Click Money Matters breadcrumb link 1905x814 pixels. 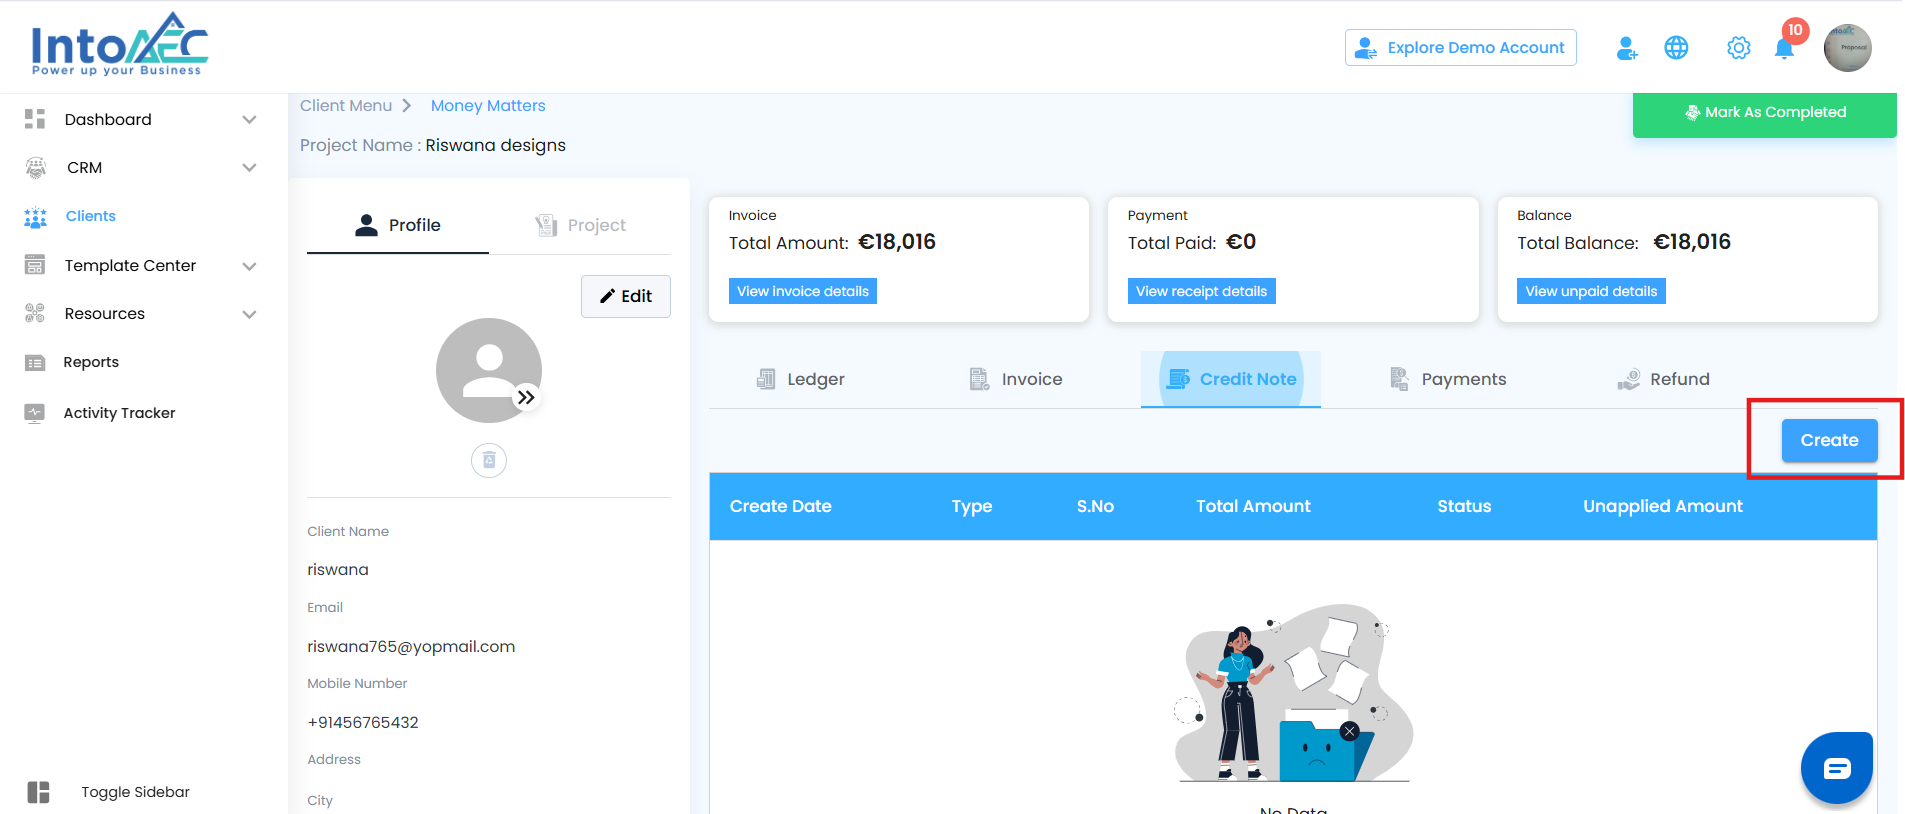coord(488,106)
